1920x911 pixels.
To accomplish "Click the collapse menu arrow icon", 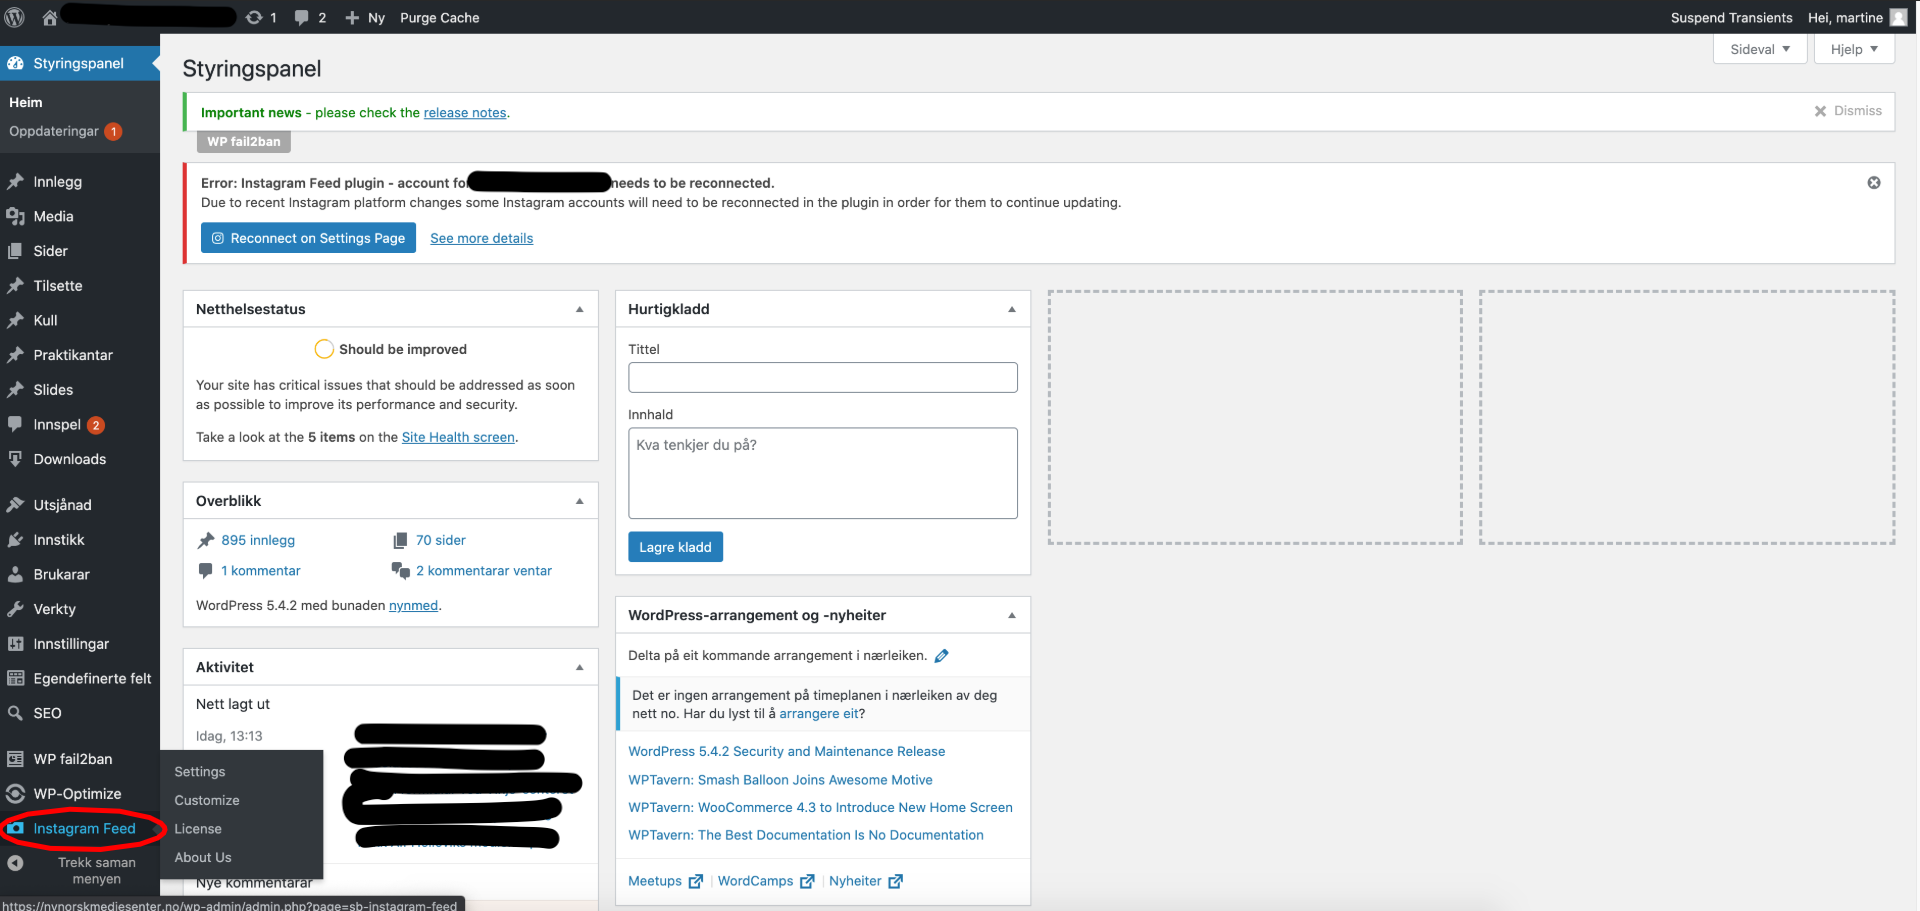I will pos(15,863).
